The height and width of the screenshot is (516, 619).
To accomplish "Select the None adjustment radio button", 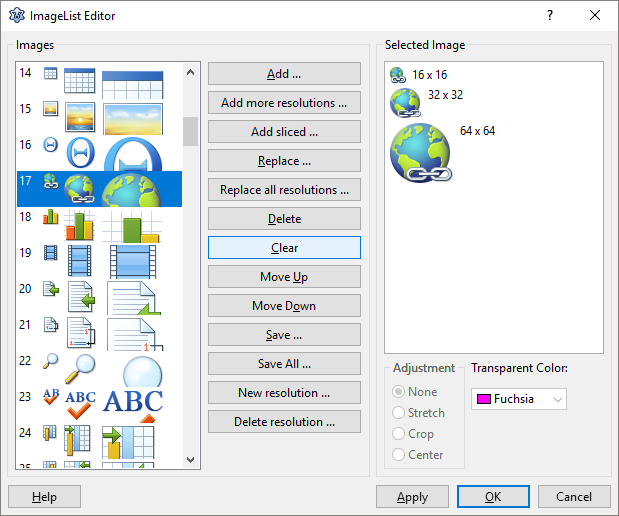I will click(401, 392).
